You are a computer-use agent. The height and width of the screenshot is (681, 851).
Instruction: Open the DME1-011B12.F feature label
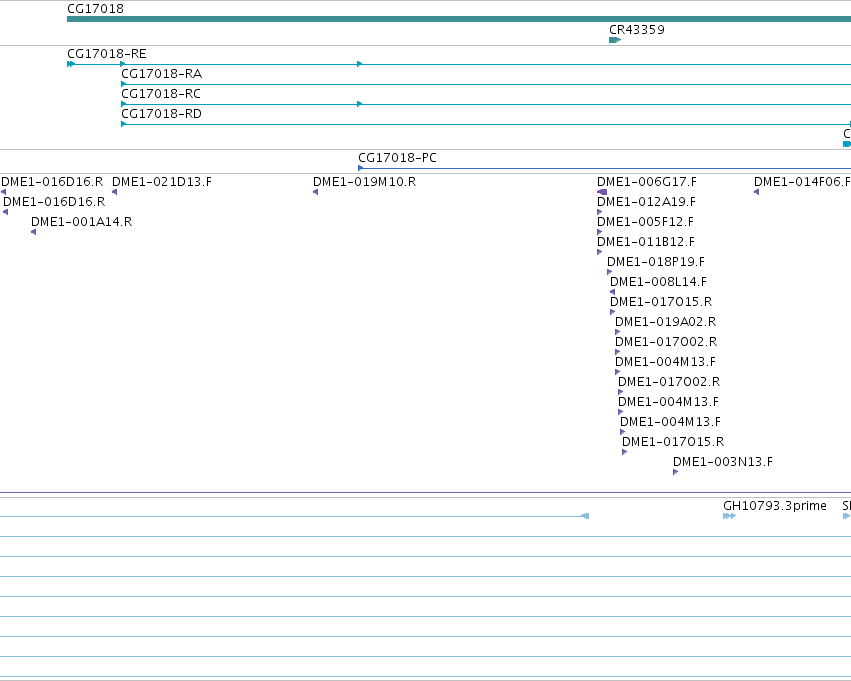pos(646,242)
